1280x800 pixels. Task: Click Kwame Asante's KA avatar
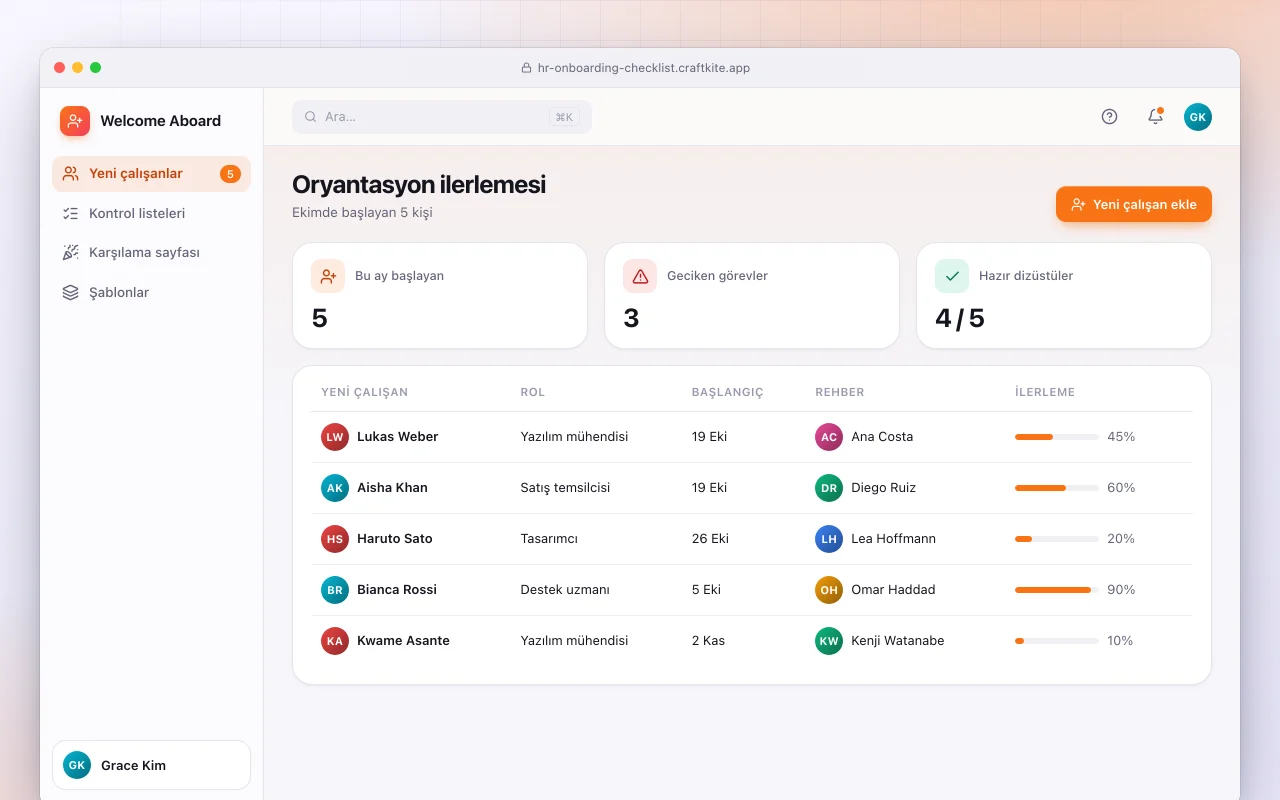pos(335,641)
